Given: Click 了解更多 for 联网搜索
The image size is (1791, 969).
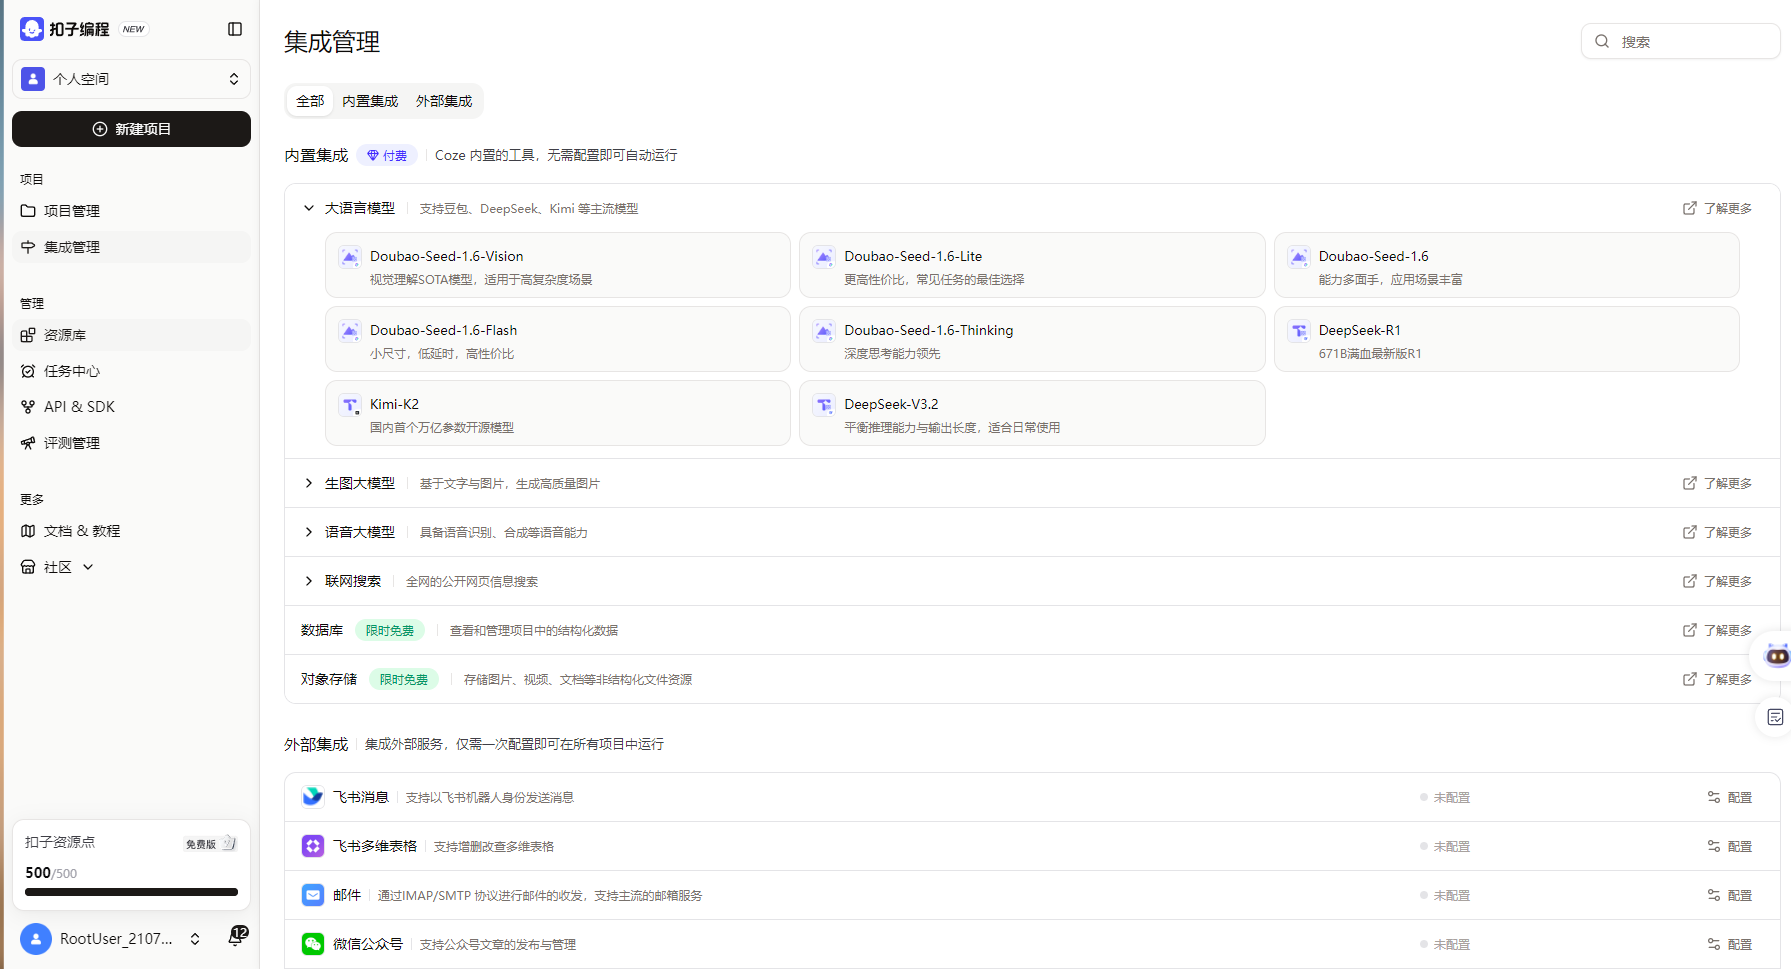Looking at the screenshot, I should point(1717,581).
